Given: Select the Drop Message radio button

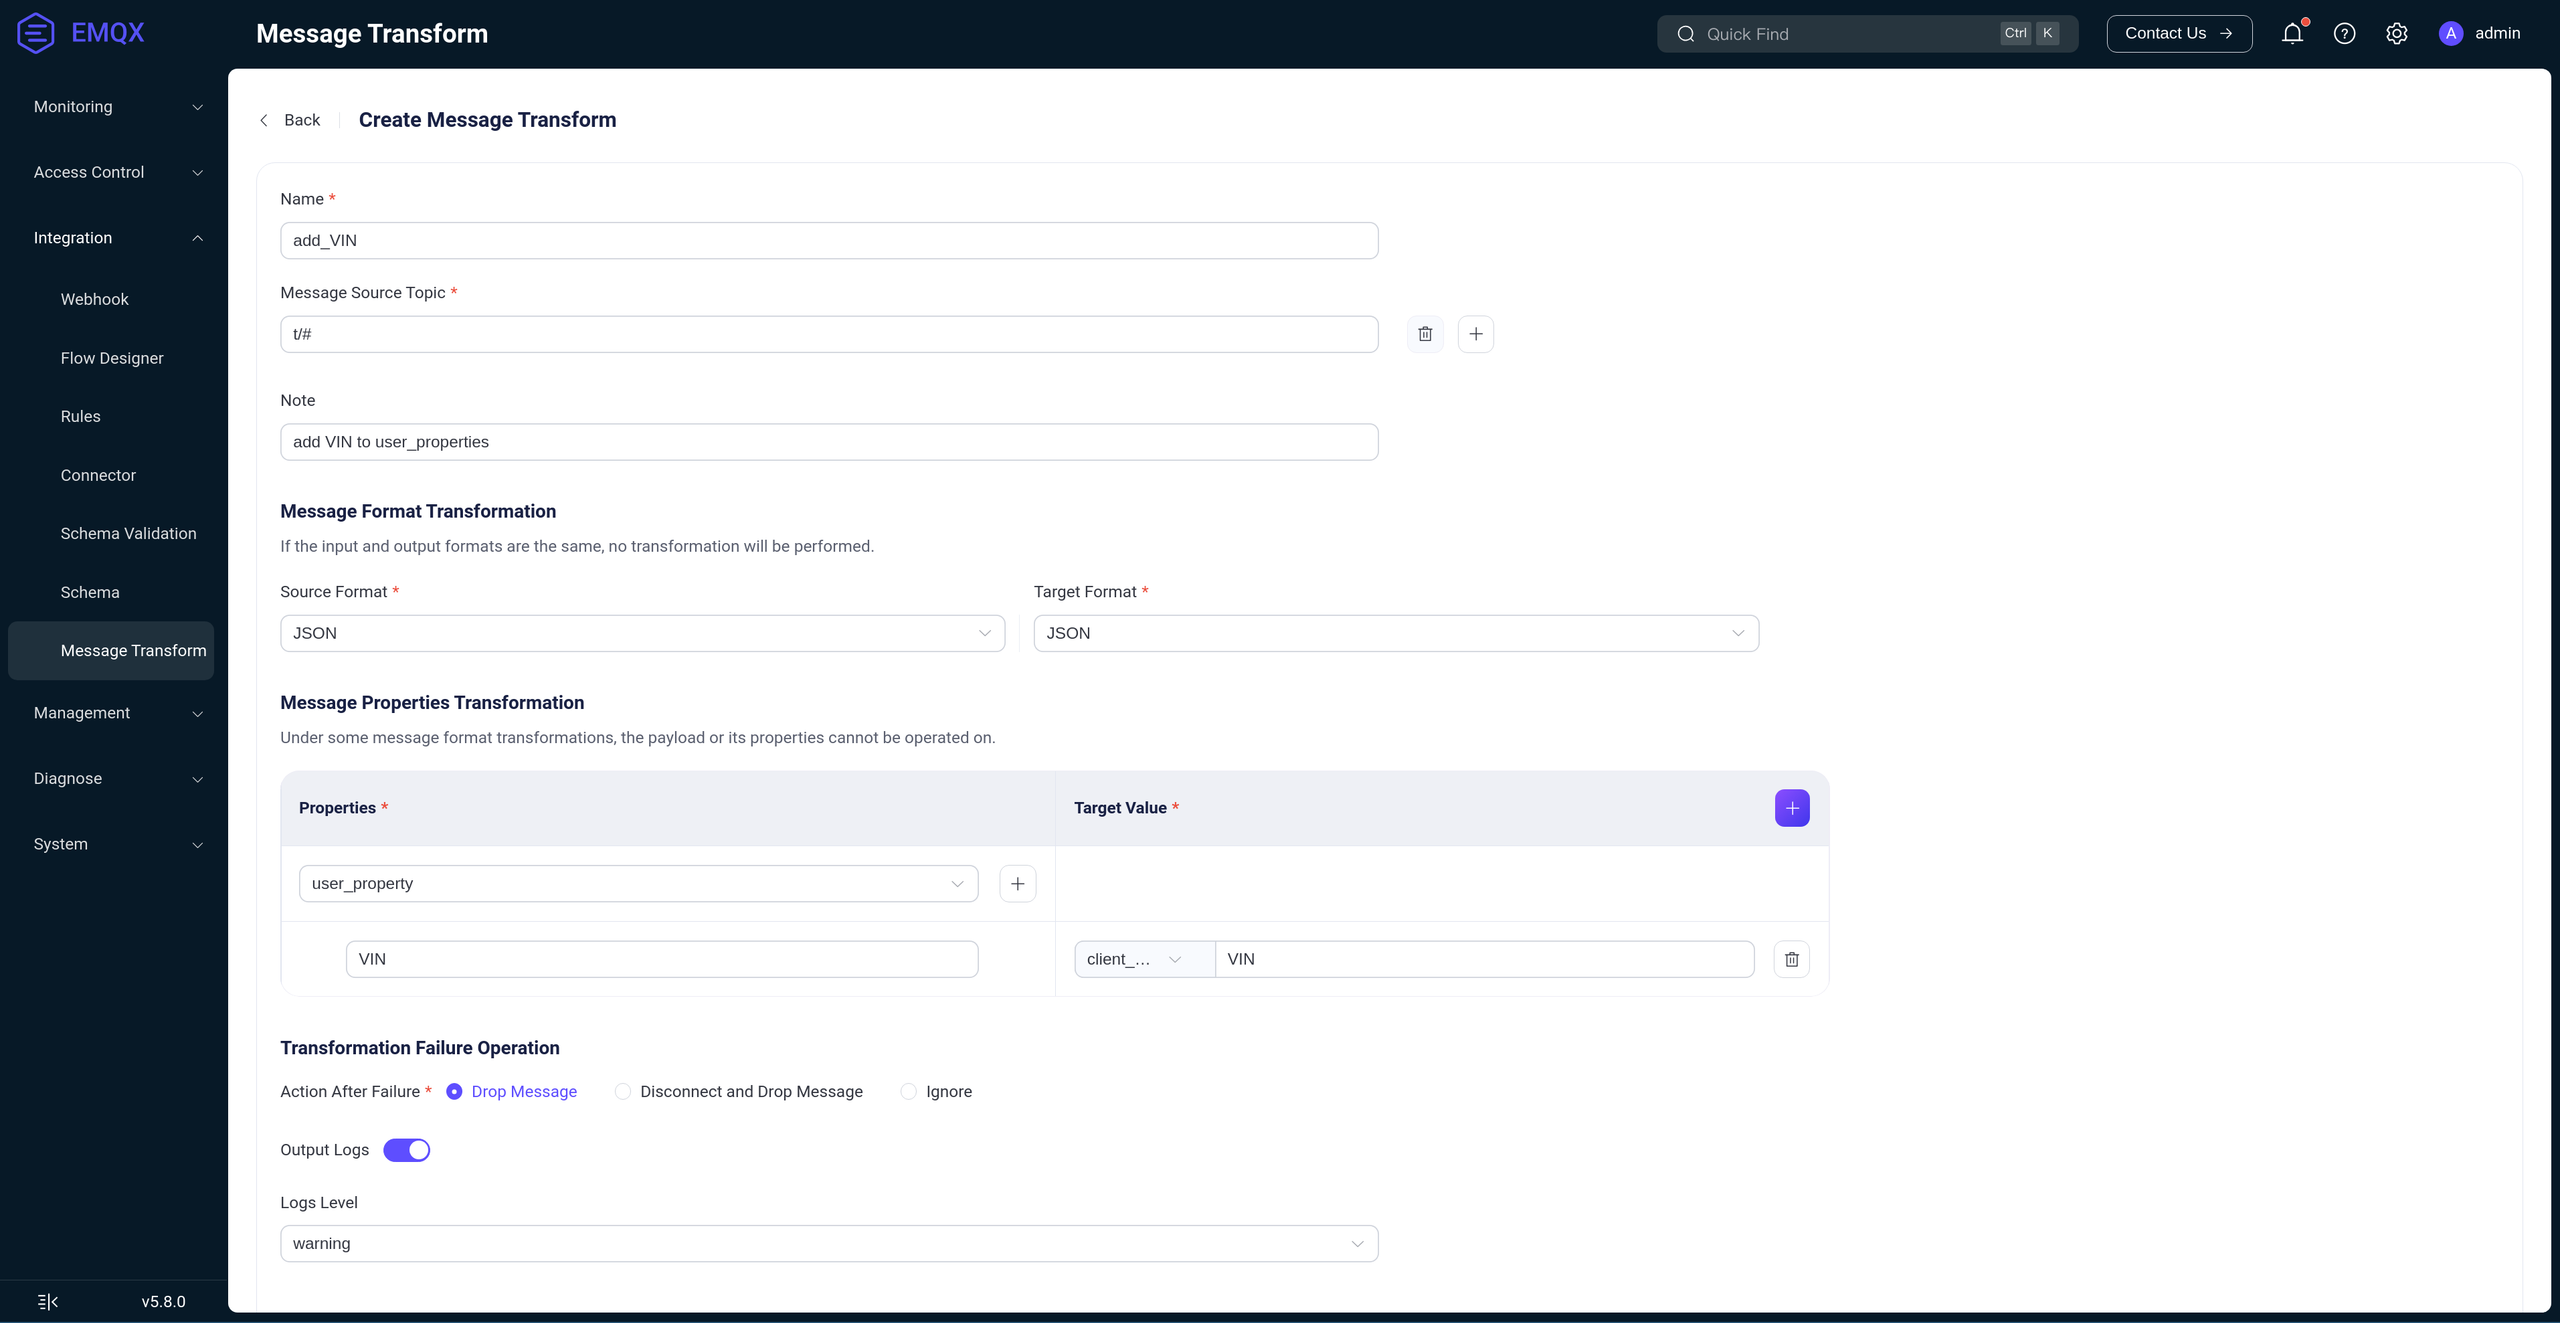Looking at the screenshot, I should (x=454, y=1092).
